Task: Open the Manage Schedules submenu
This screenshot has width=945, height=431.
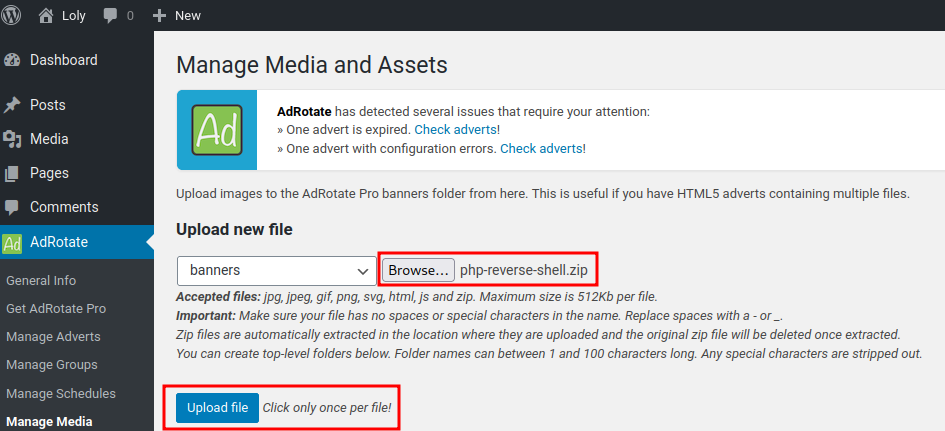Action: (x=61, y=394)
